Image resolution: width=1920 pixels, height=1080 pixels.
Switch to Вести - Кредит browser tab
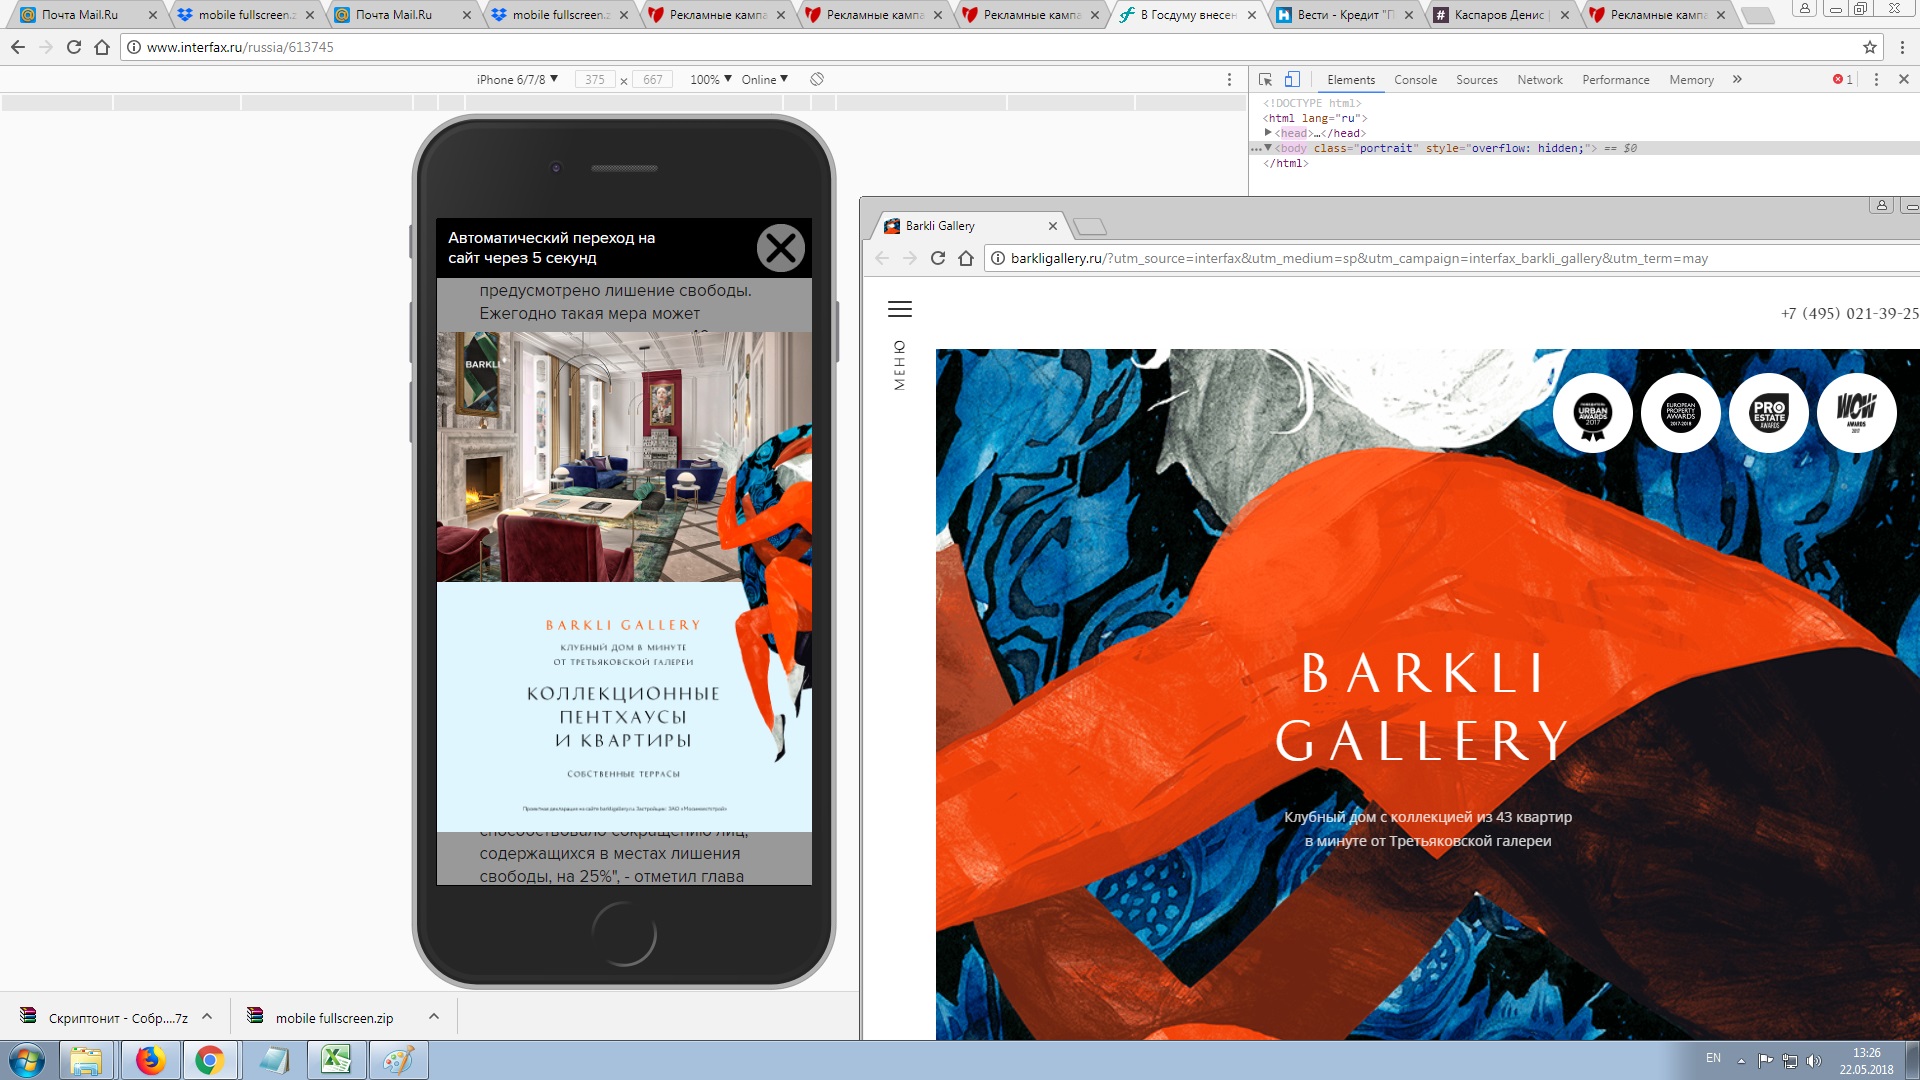[x=1344, y=15]
